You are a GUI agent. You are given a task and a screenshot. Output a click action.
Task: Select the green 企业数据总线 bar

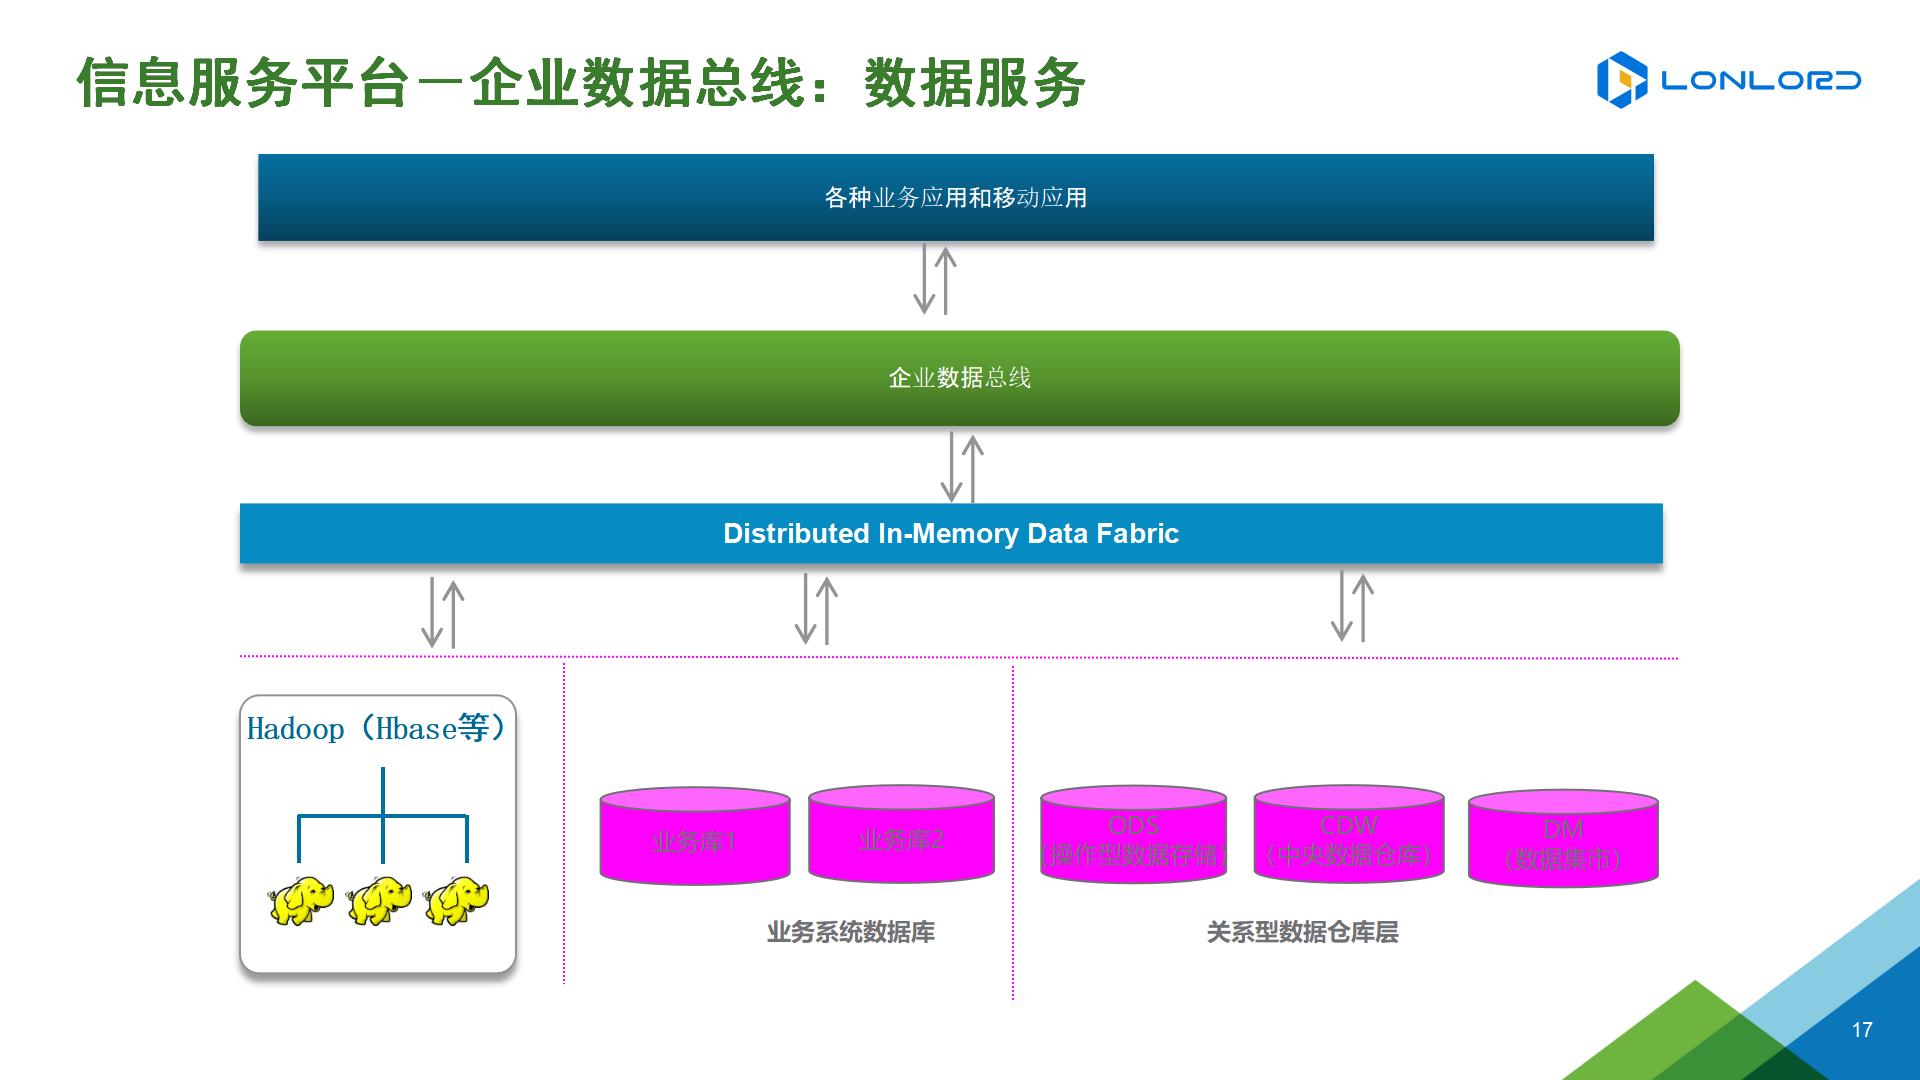(959, 378)
